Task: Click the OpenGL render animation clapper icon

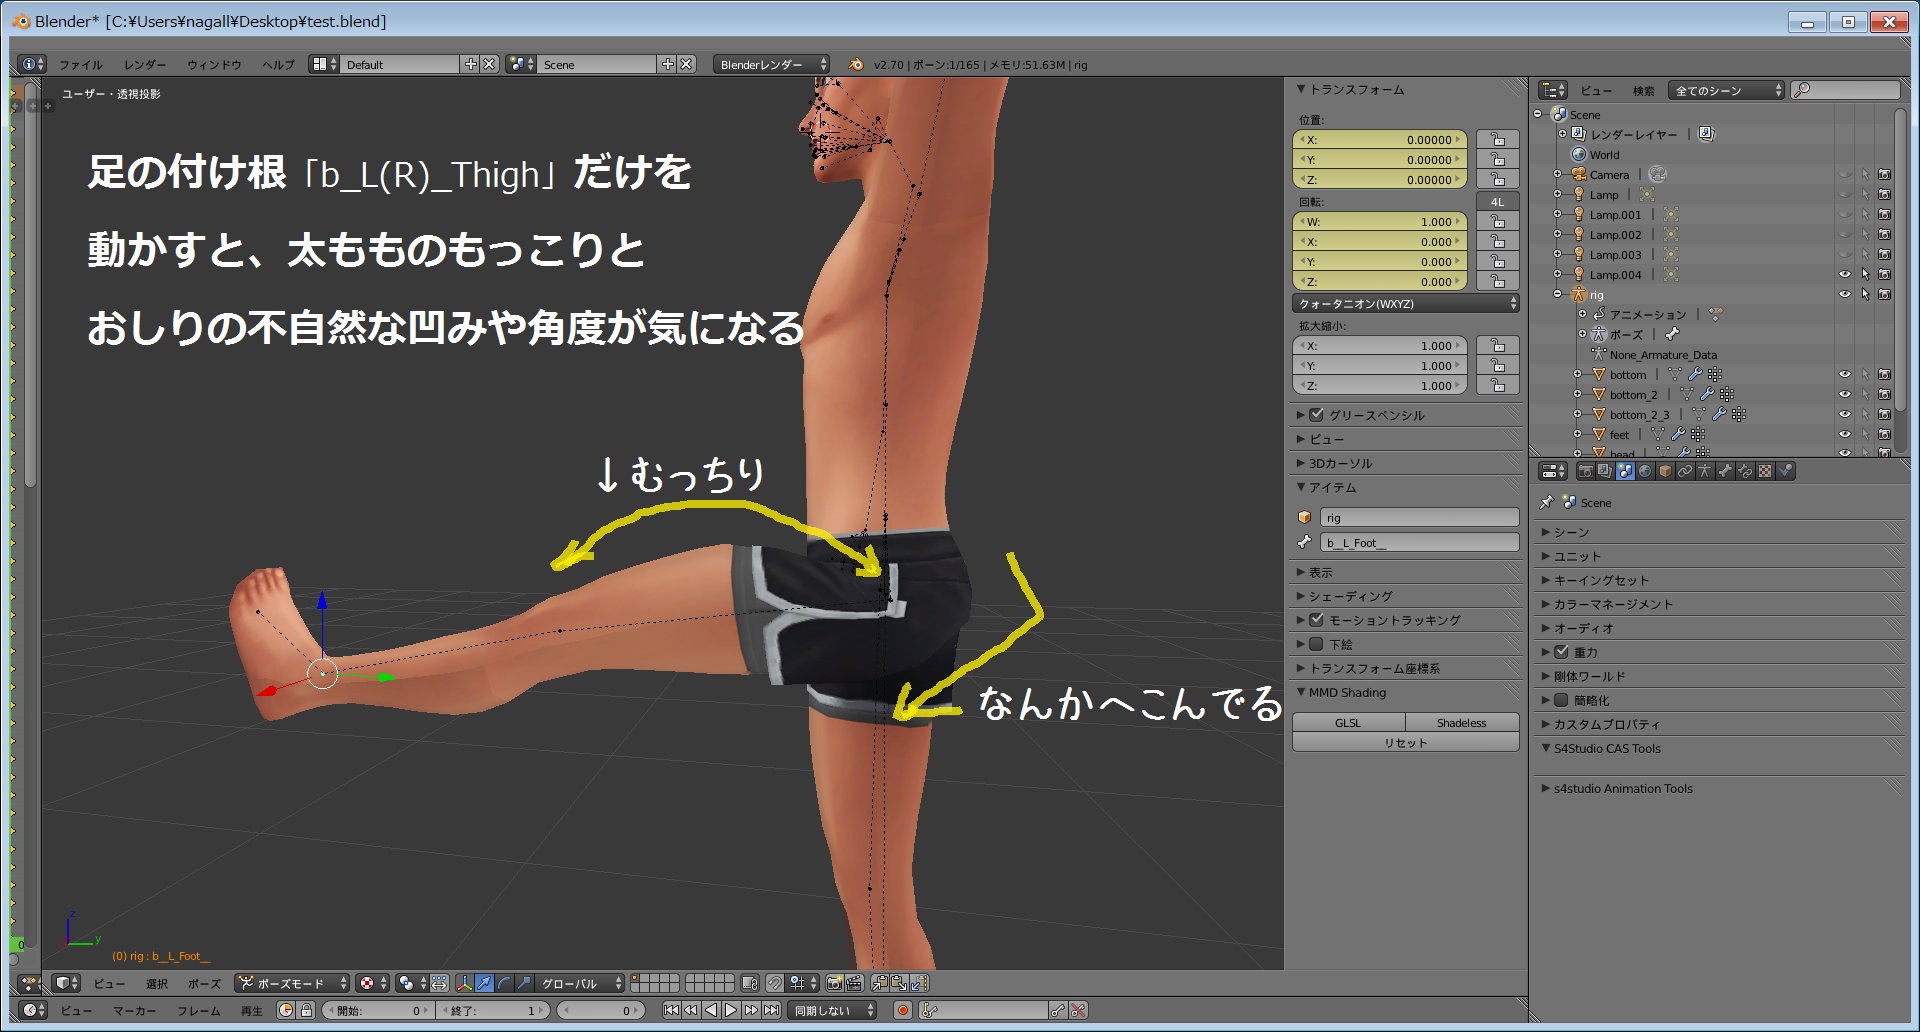Action: click(854, 983)
